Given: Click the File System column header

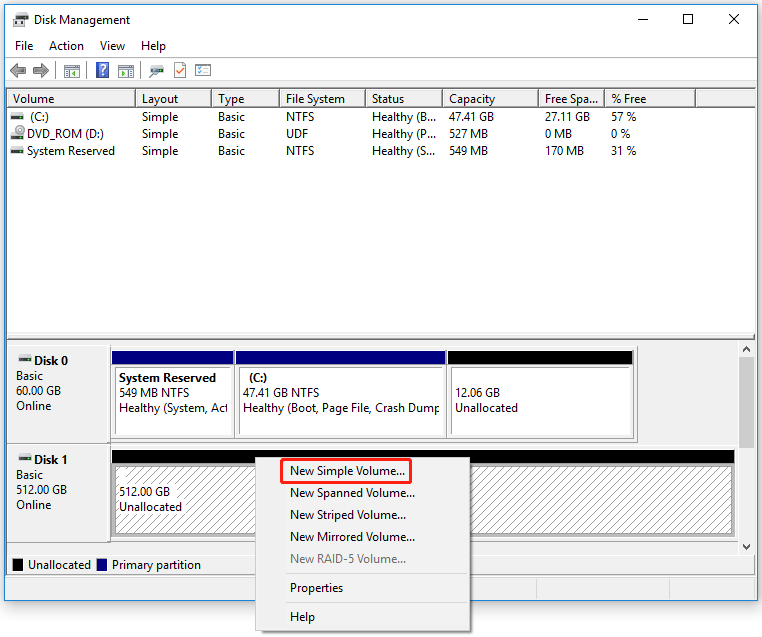Looking at the screenshot, I should [315, 99].
